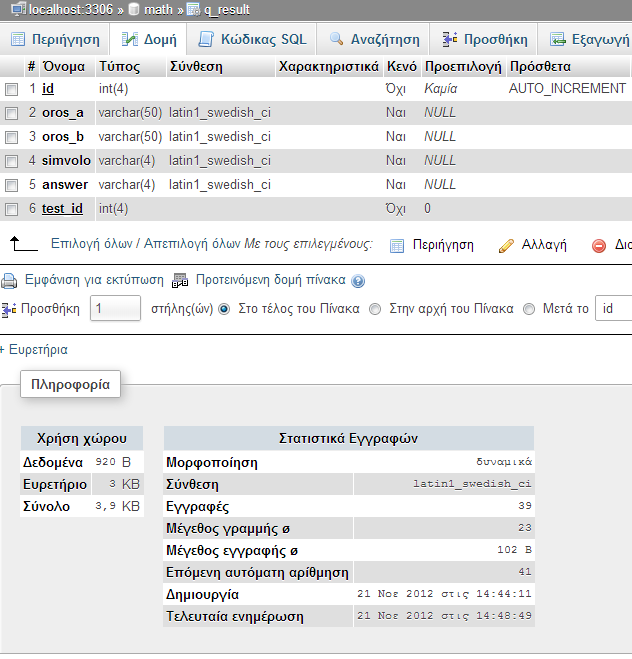Screen dimensions: 632x659
Task: Open the Κώδικας SQL tab
Action: (x=252, y=39)
